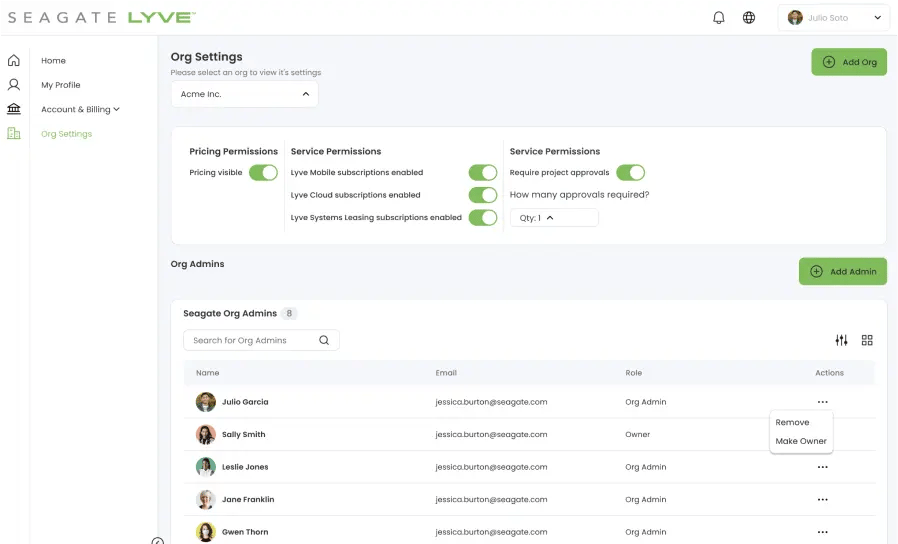Open the table filter sliders icon

click(841, 340)
